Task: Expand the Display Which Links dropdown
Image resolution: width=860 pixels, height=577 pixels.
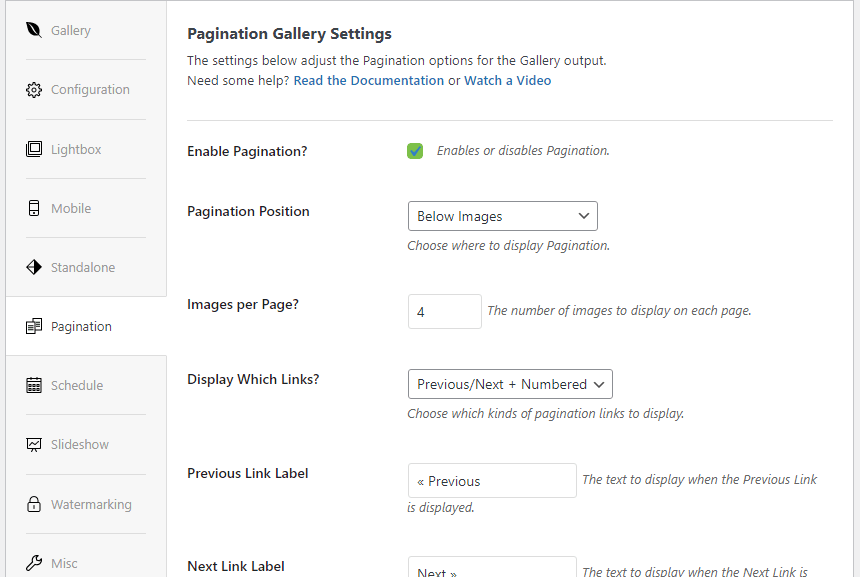Action: click(x=510, y=383)
